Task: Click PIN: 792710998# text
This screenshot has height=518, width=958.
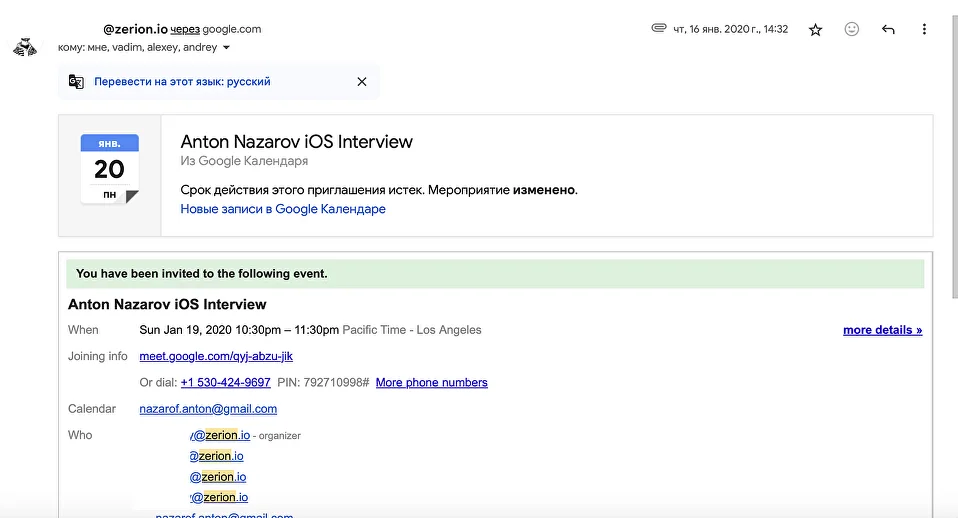Action: point(323,382)
